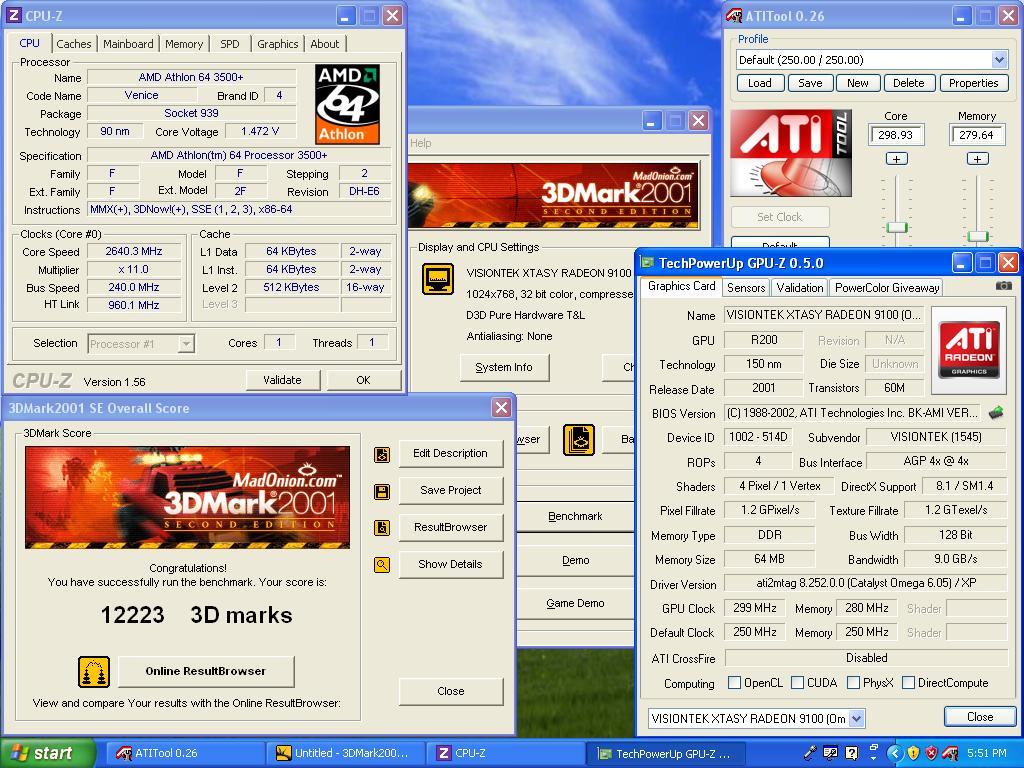Toggle the DirectCompute checkbox in GPU-Z
This screenshot has height=768, width=1024.
[908, 682]
